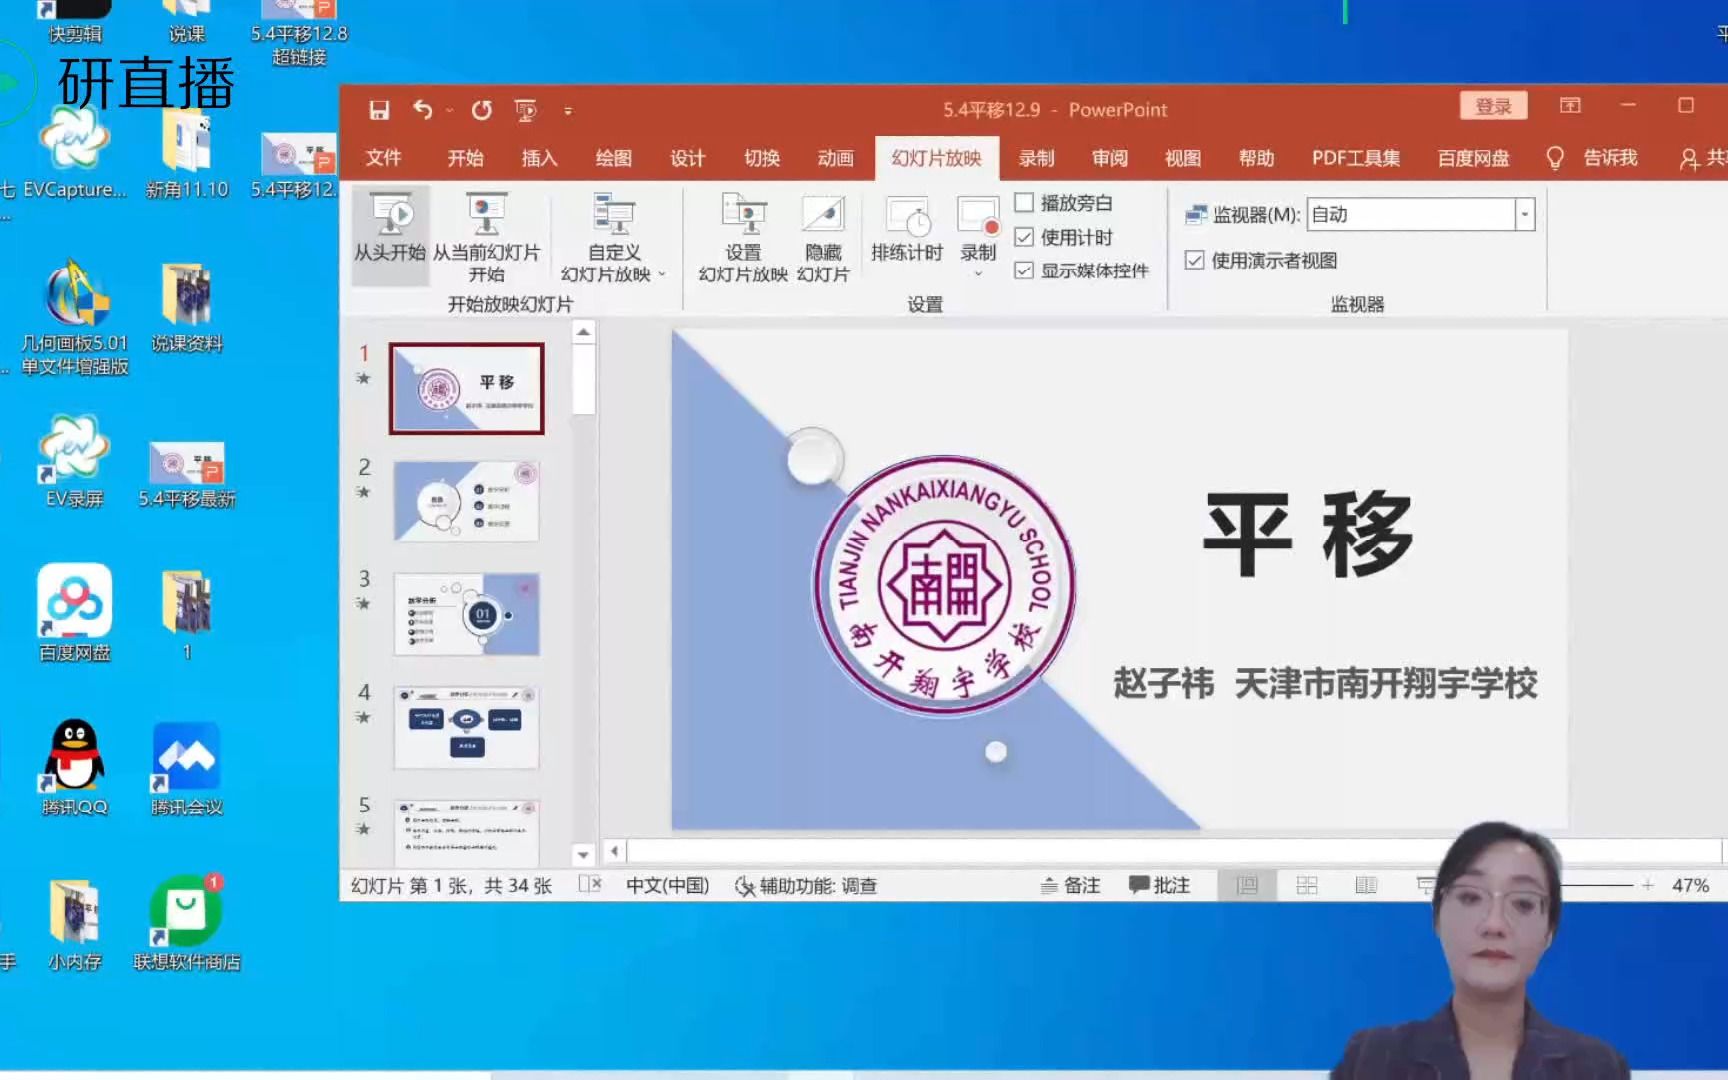
Task: Open 联想软件商店 desktop icon
Action: 187,922
